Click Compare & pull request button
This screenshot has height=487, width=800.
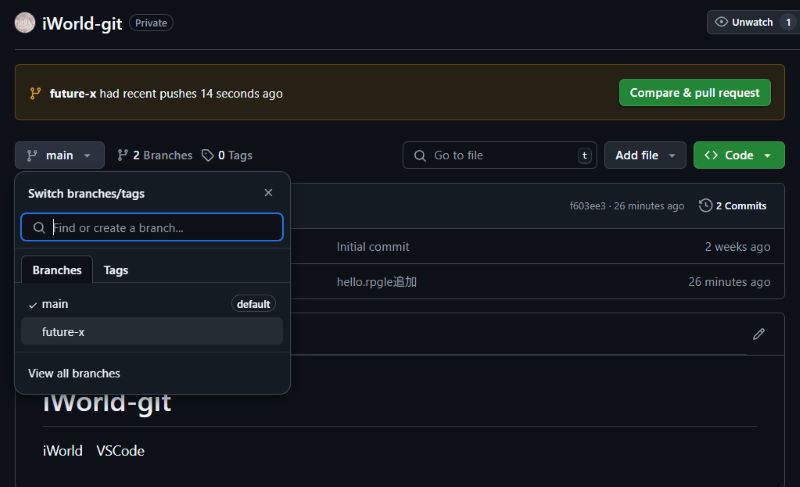click(x=694, y=93)
